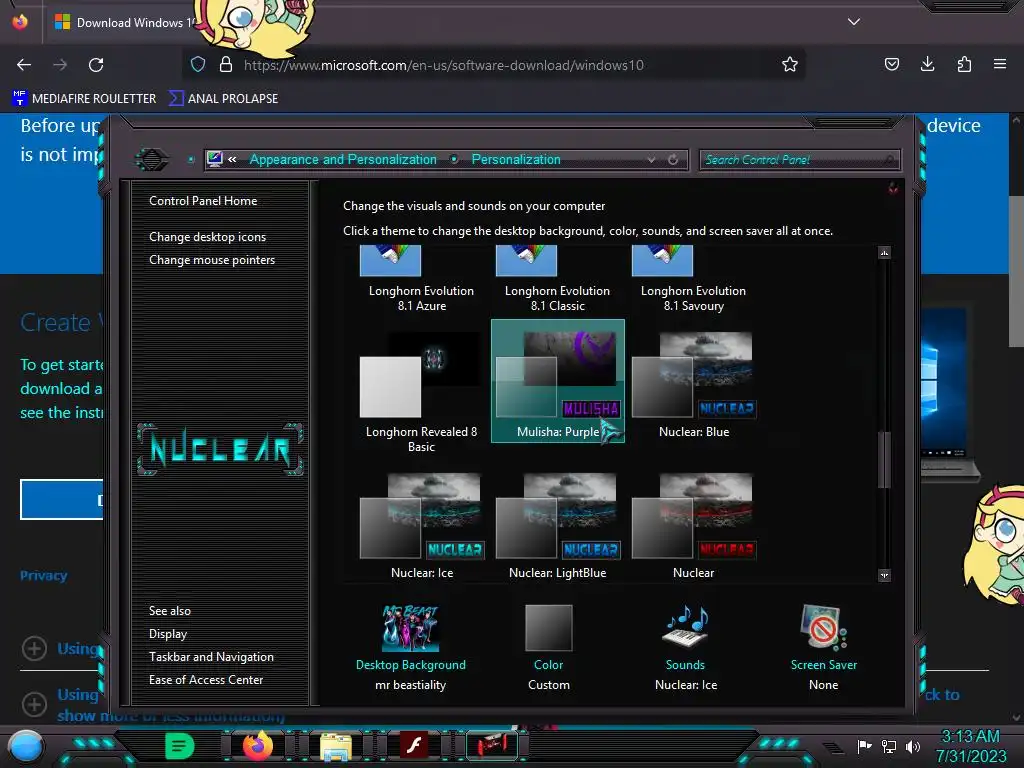This screenshot has width=1024, height=768.
Task: Open Desktop Background icon
Action: click(411, 627)
